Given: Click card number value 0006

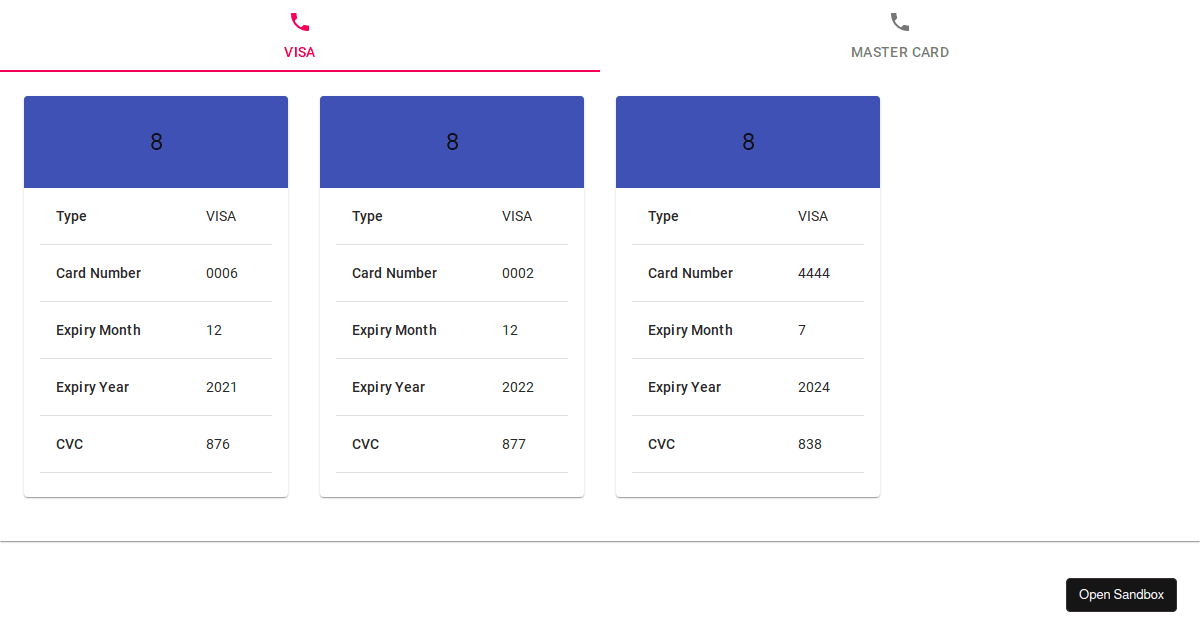Looking at the screenshot, I should pos(222,273).
